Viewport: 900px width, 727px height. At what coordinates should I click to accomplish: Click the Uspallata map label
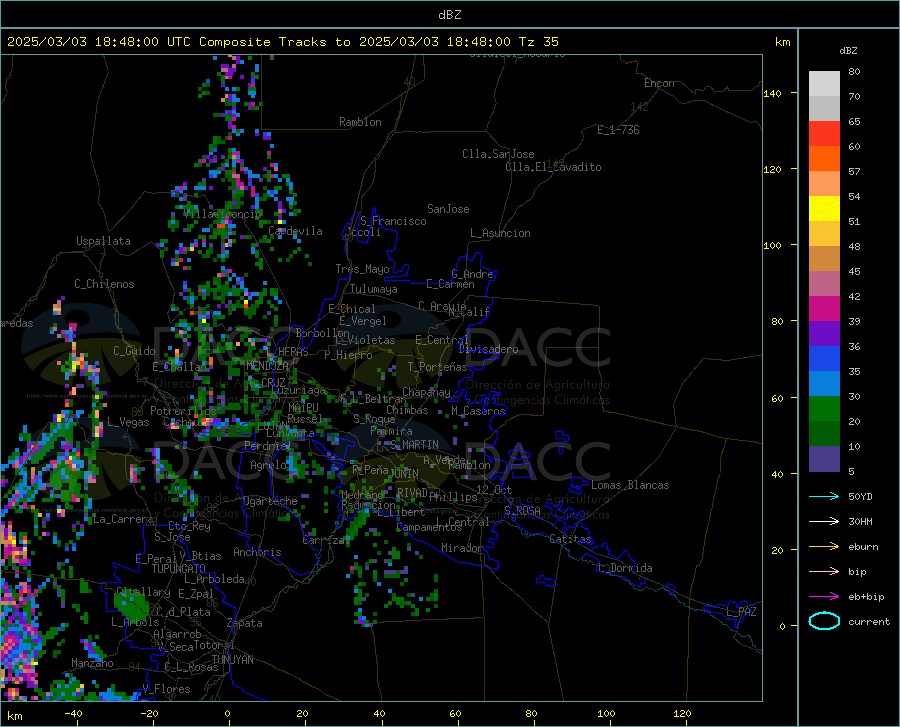pyautogui.click(x=103, y=241)
